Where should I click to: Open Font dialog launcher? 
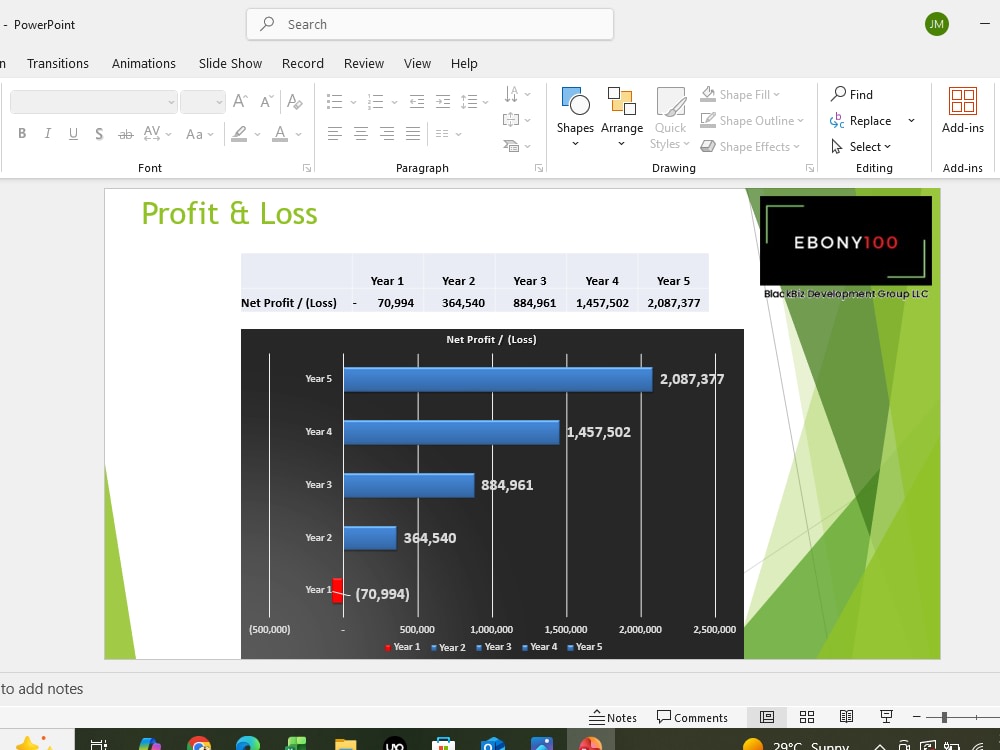tap(307, 168)
